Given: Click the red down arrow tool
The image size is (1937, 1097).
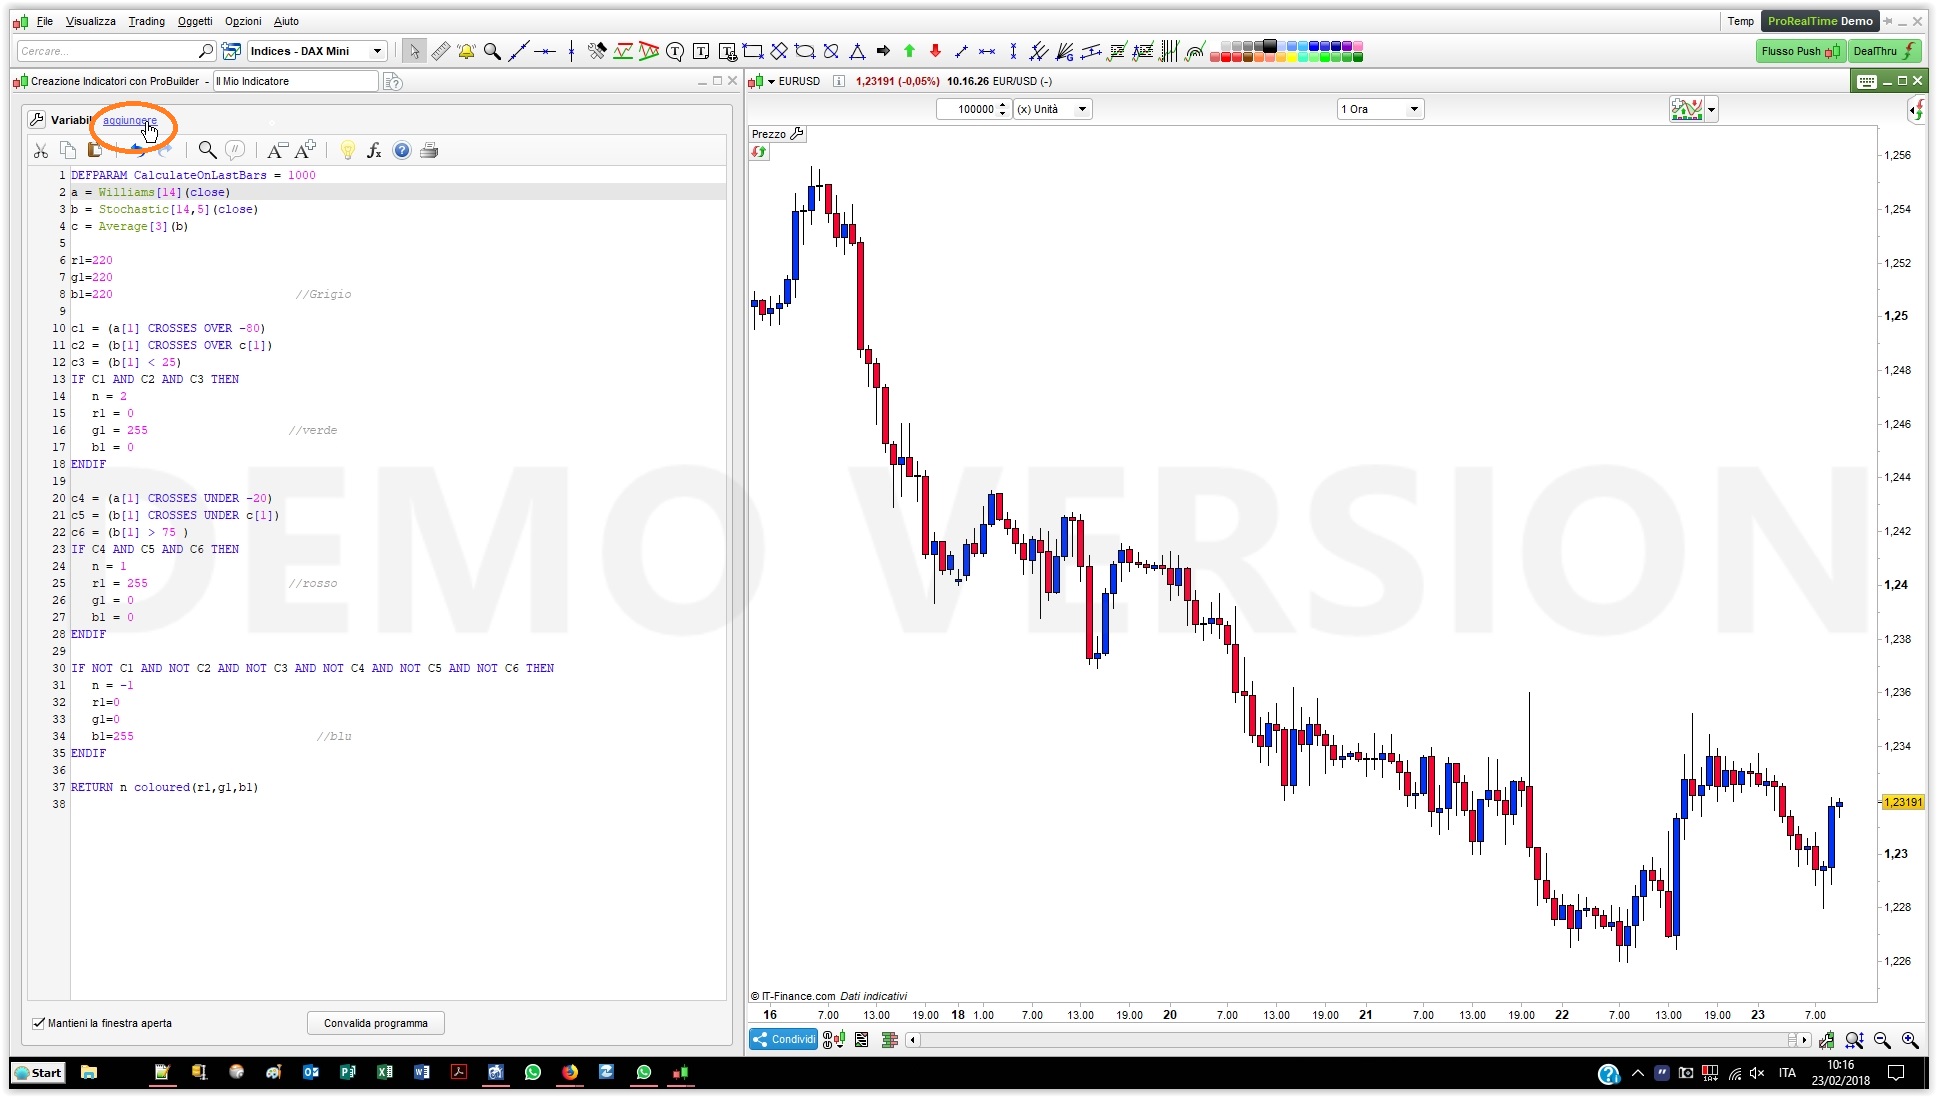Looking at the screenshot, I should (x=935, y=51).
